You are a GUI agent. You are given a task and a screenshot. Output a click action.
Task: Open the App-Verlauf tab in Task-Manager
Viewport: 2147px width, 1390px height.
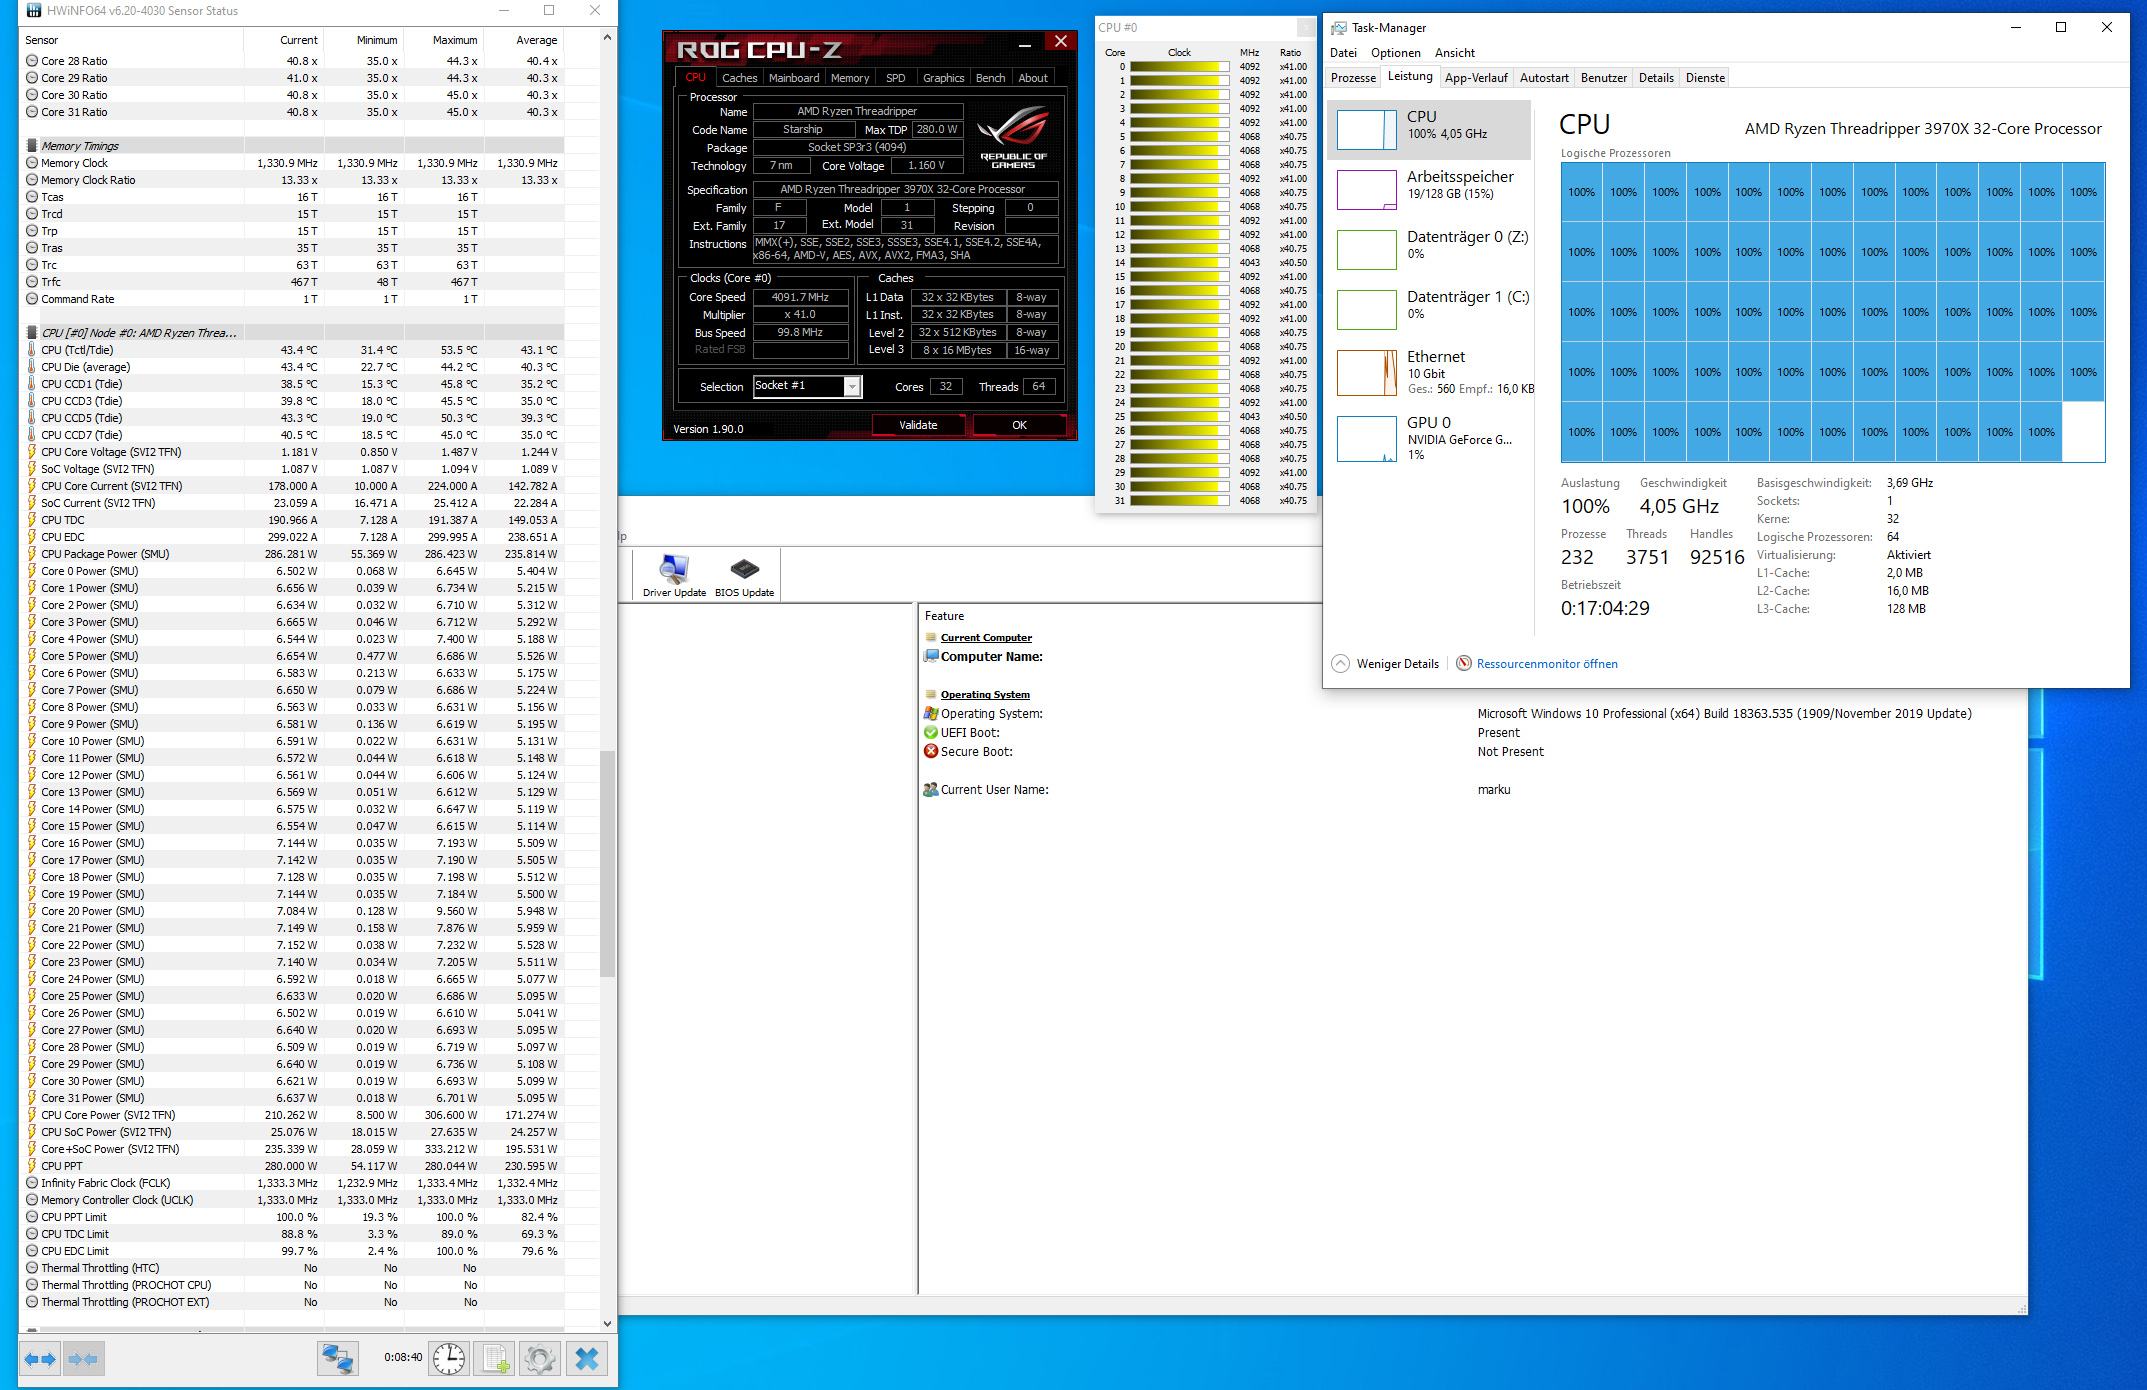[x=1476, y=78]
